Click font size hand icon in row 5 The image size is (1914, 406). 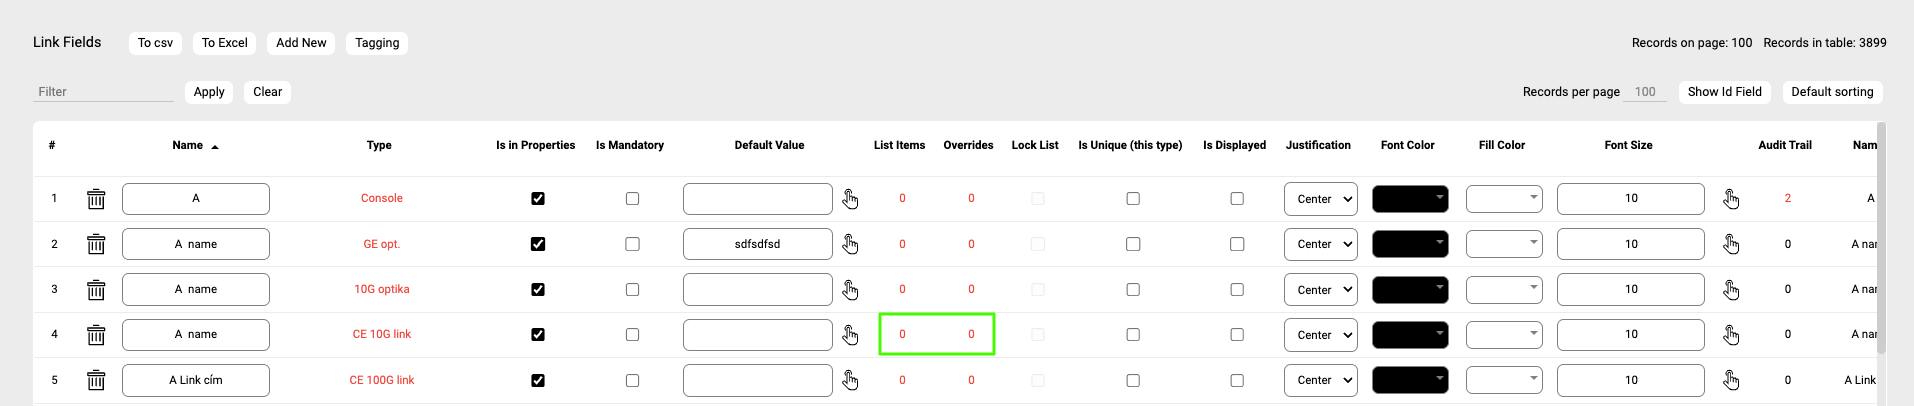[1731, 380]
